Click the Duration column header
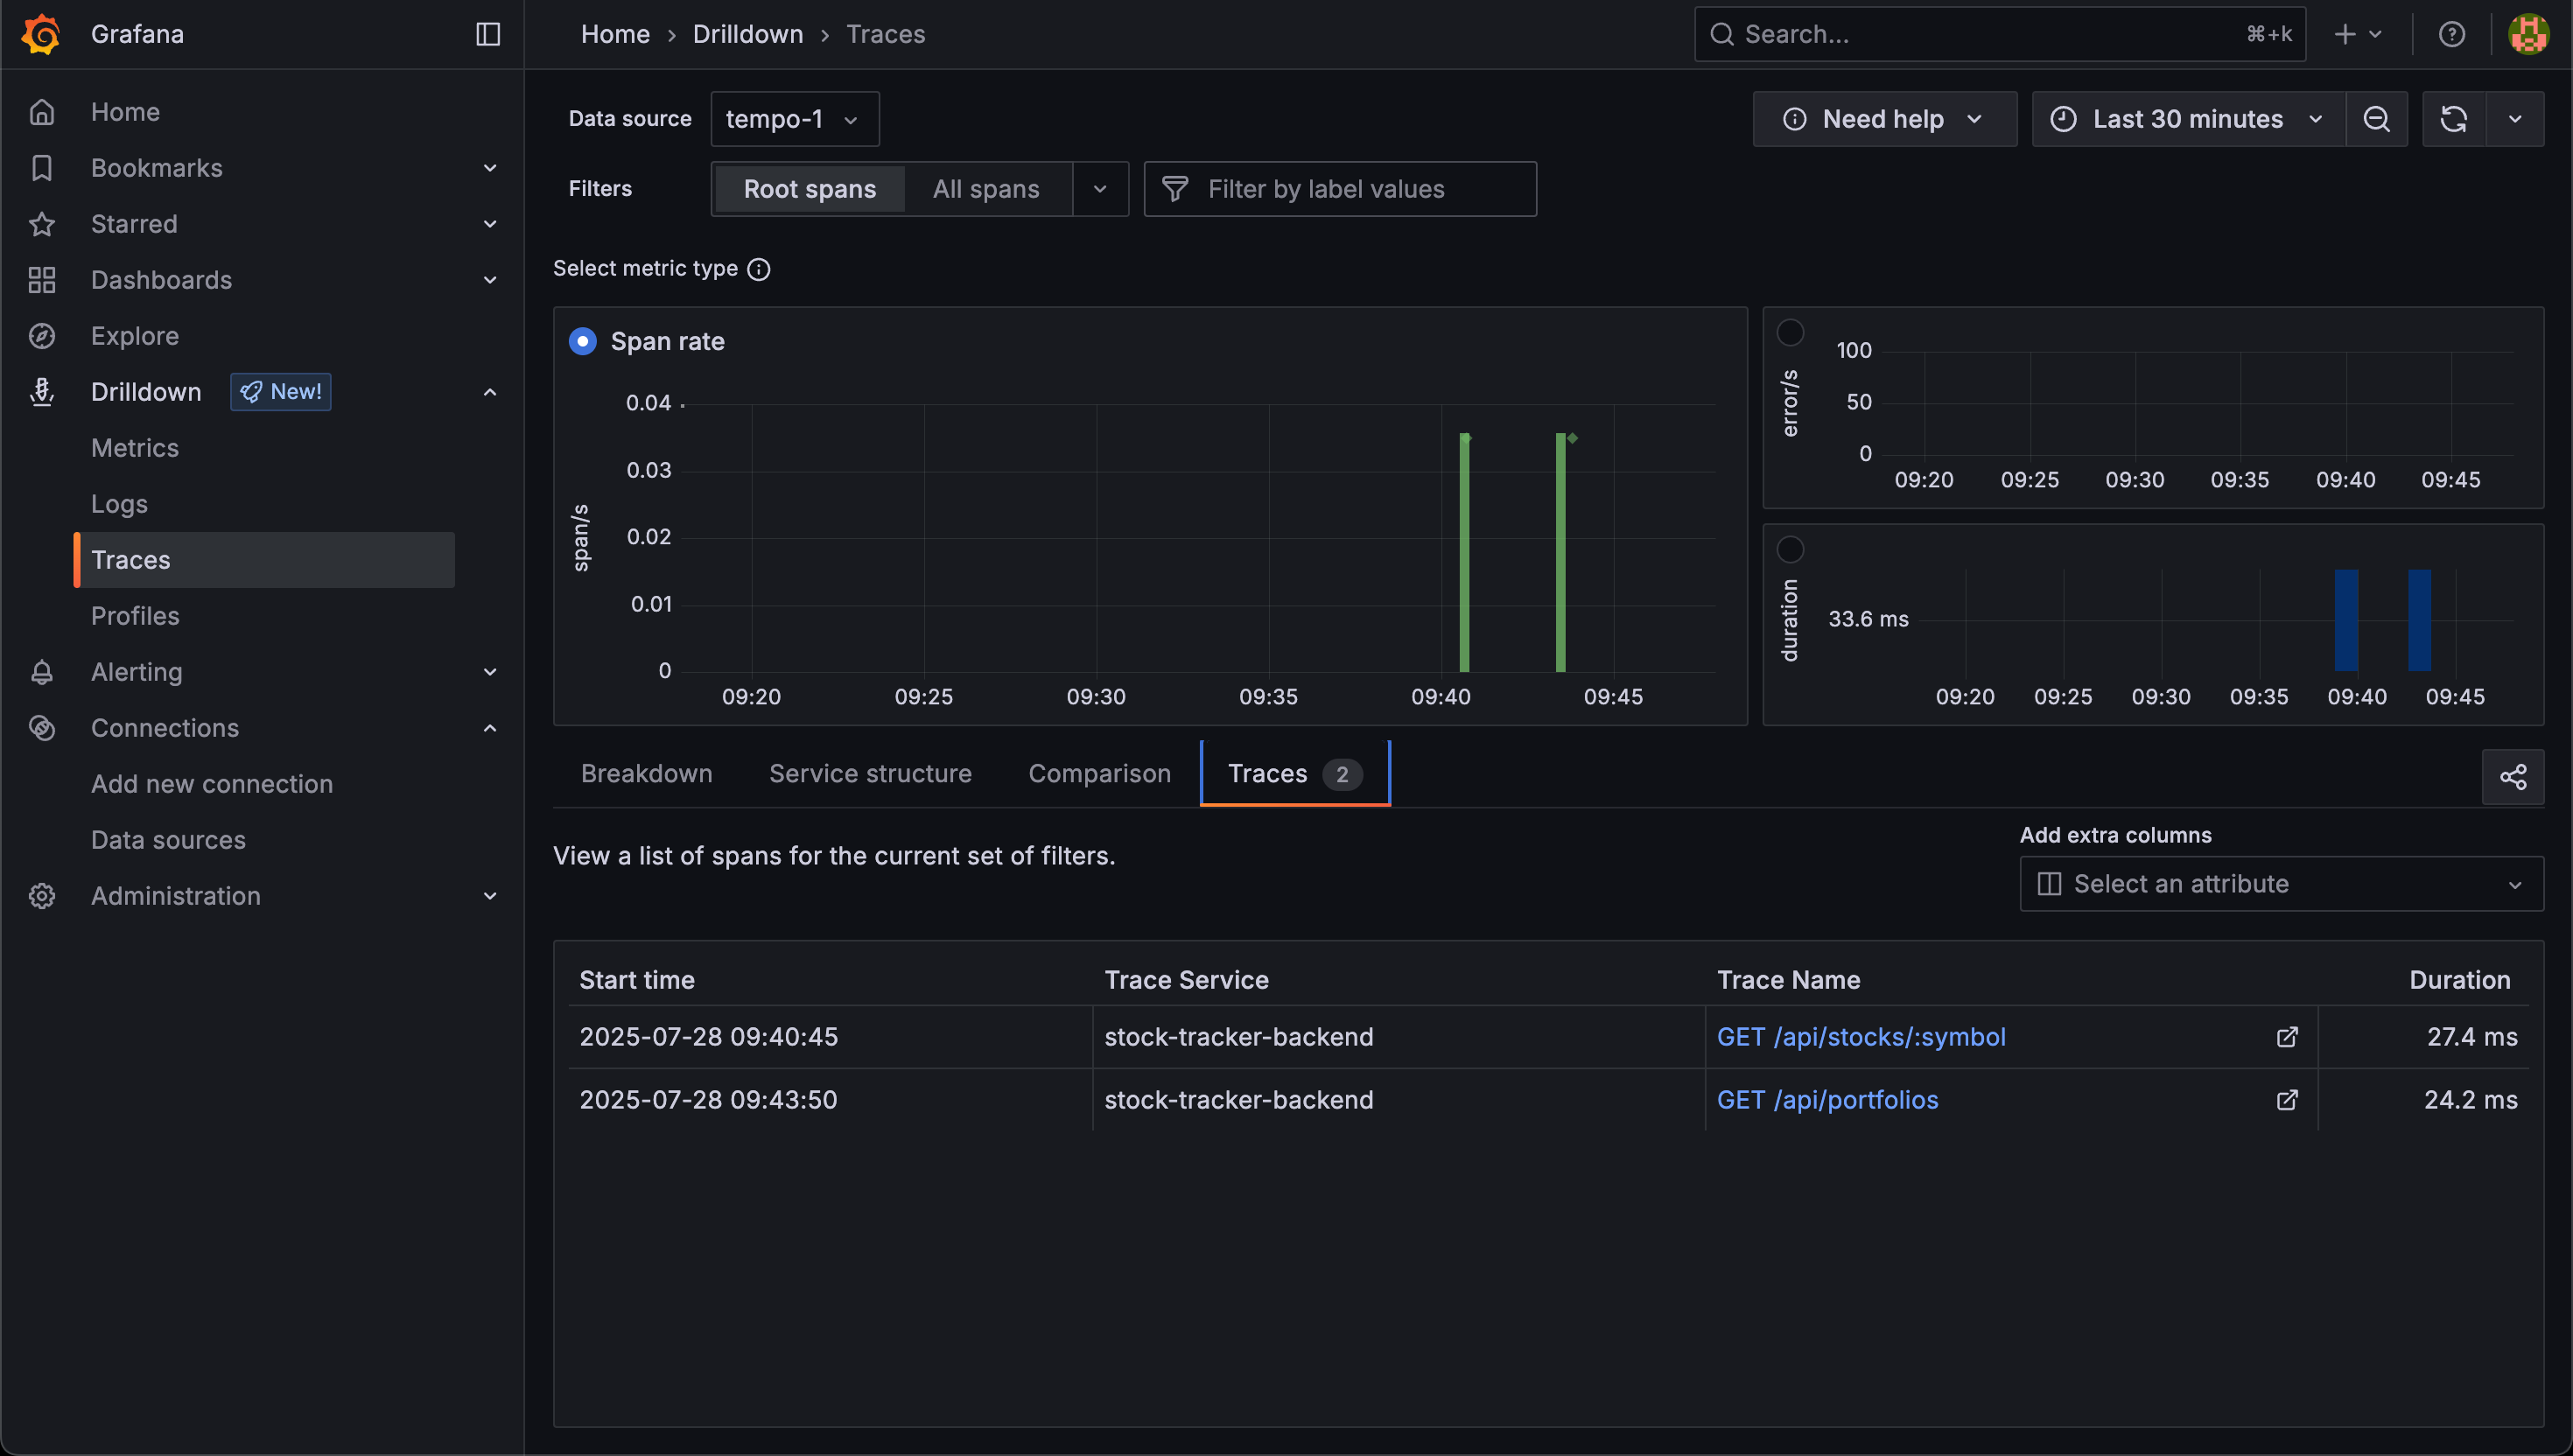This screenshot has width=2573, height=1456. (x=2459, y=980)
